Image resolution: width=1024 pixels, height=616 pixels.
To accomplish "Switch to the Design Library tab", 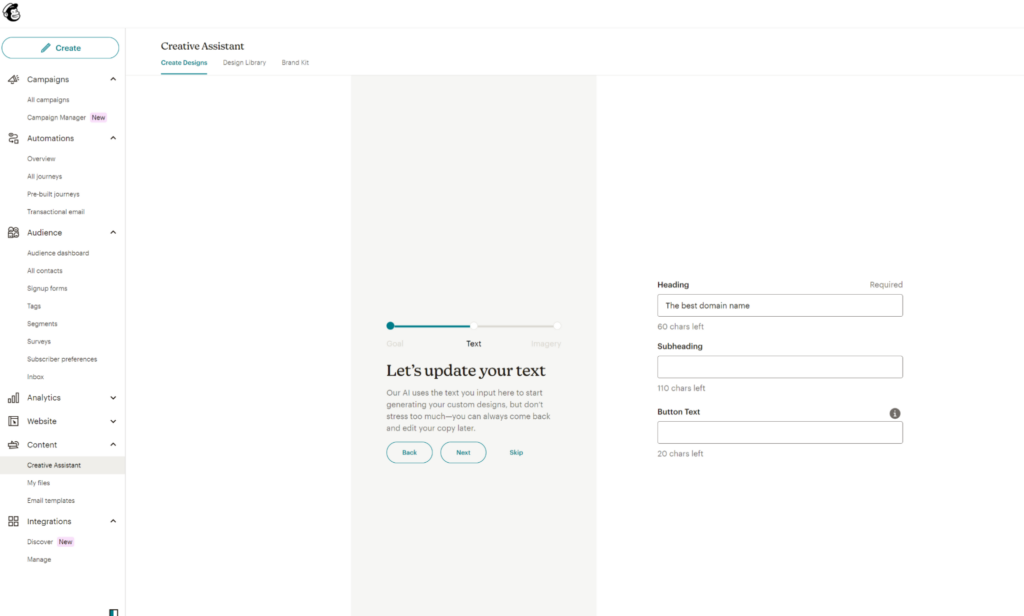I will [x=244, y=63].
